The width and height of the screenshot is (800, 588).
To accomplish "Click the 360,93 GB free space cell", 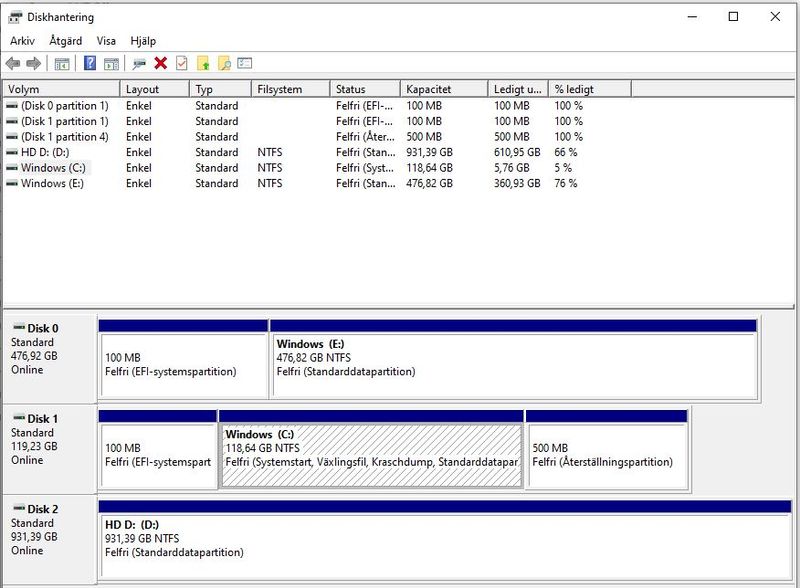I will pos(517,183).
